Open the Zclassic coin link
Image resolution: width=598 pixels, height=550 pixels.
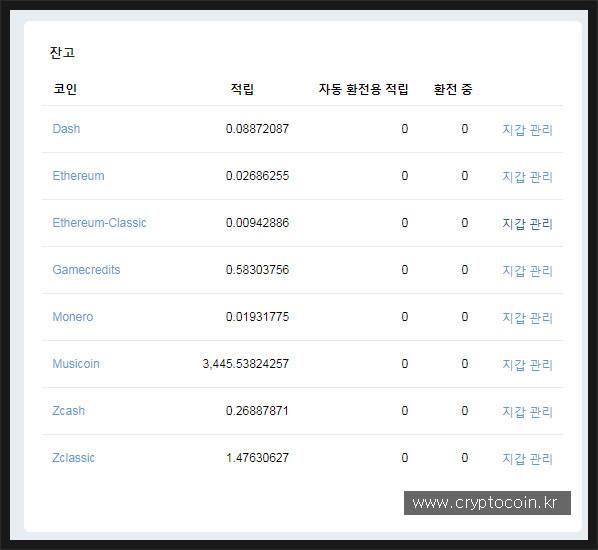[x=74, y=457]
